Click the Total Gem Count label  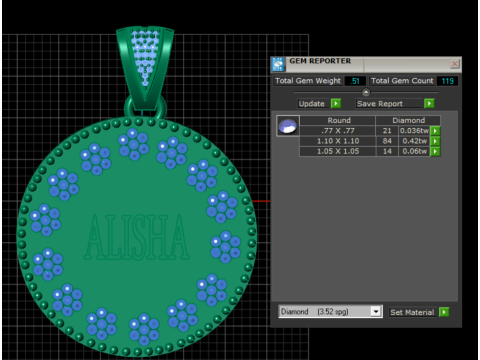pos(402,81)
